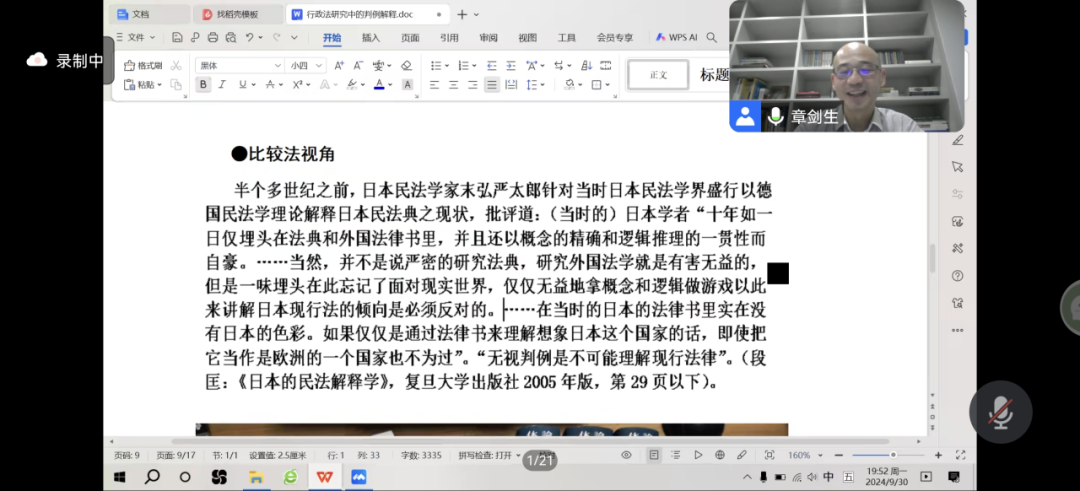This screenshot has width=1080, height=491.
Task: Click the increase font size icon
Action: [x=339, y=65]
